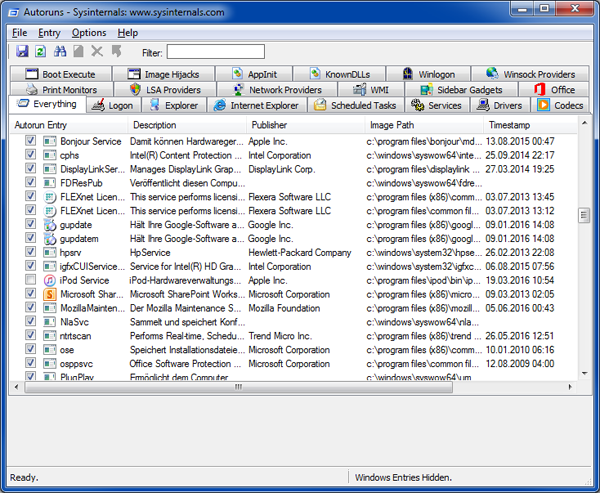Select the Winsock Providers tab
This screenshot has height=493, width=600.
pyautogui.click(x=530, y=74)
